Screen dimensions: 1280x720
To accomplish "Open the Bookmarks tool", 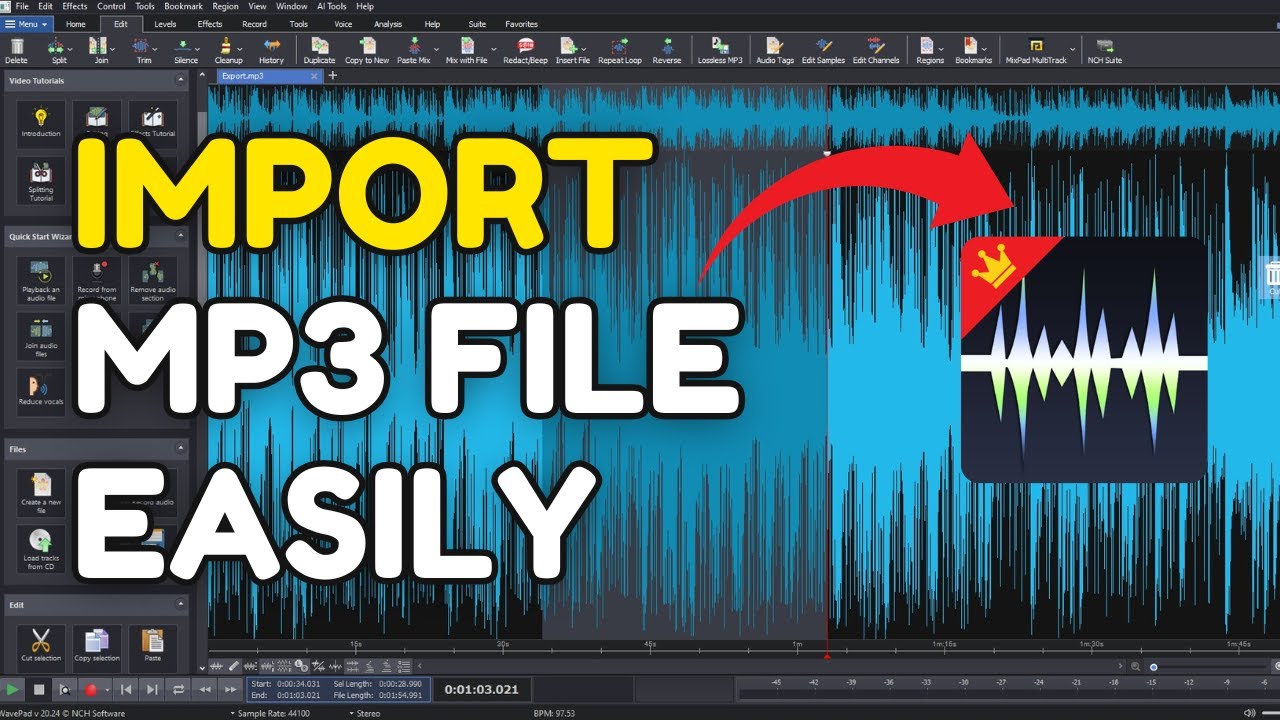I will tap(973, 50).
